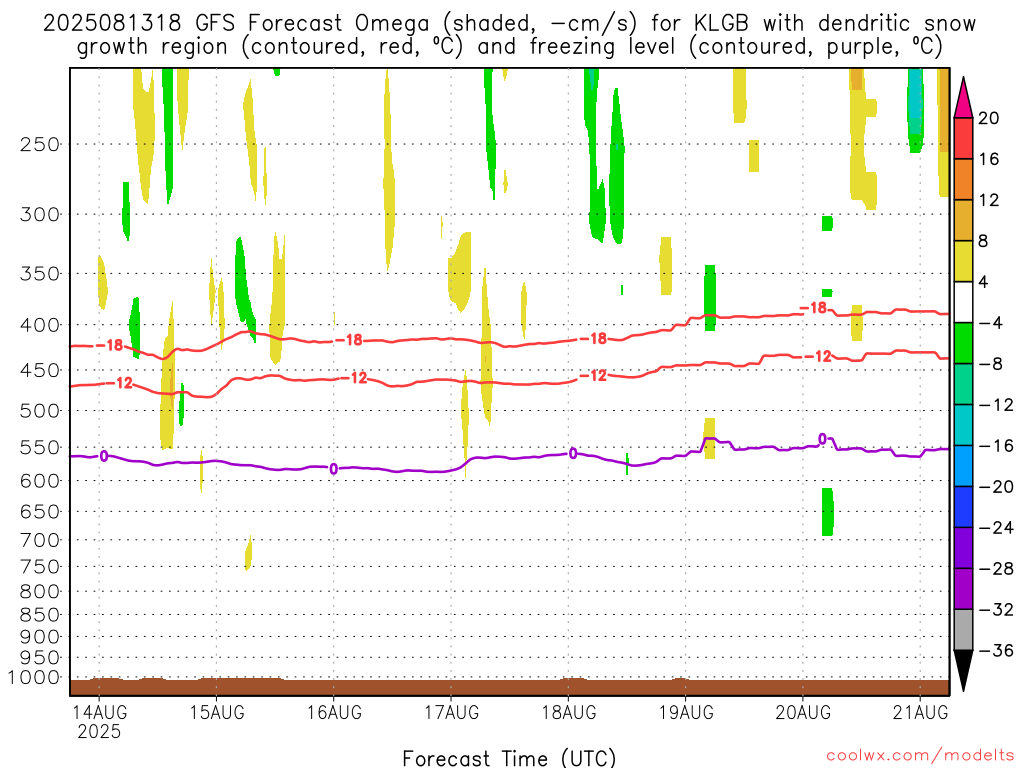Image resolution: width=1024 pixels, height=768 pixels.
Task: Click the -18 contour label near 20AUG
Action: click(814, 308)
